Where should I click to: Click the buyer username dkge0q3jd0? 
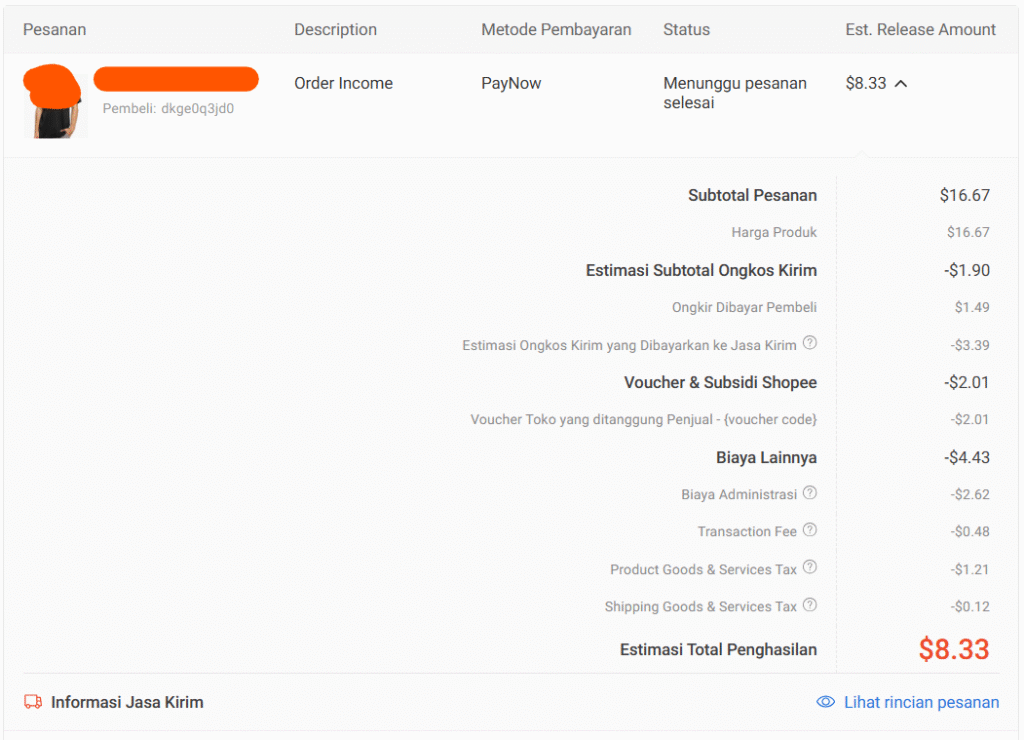(197, 109)
